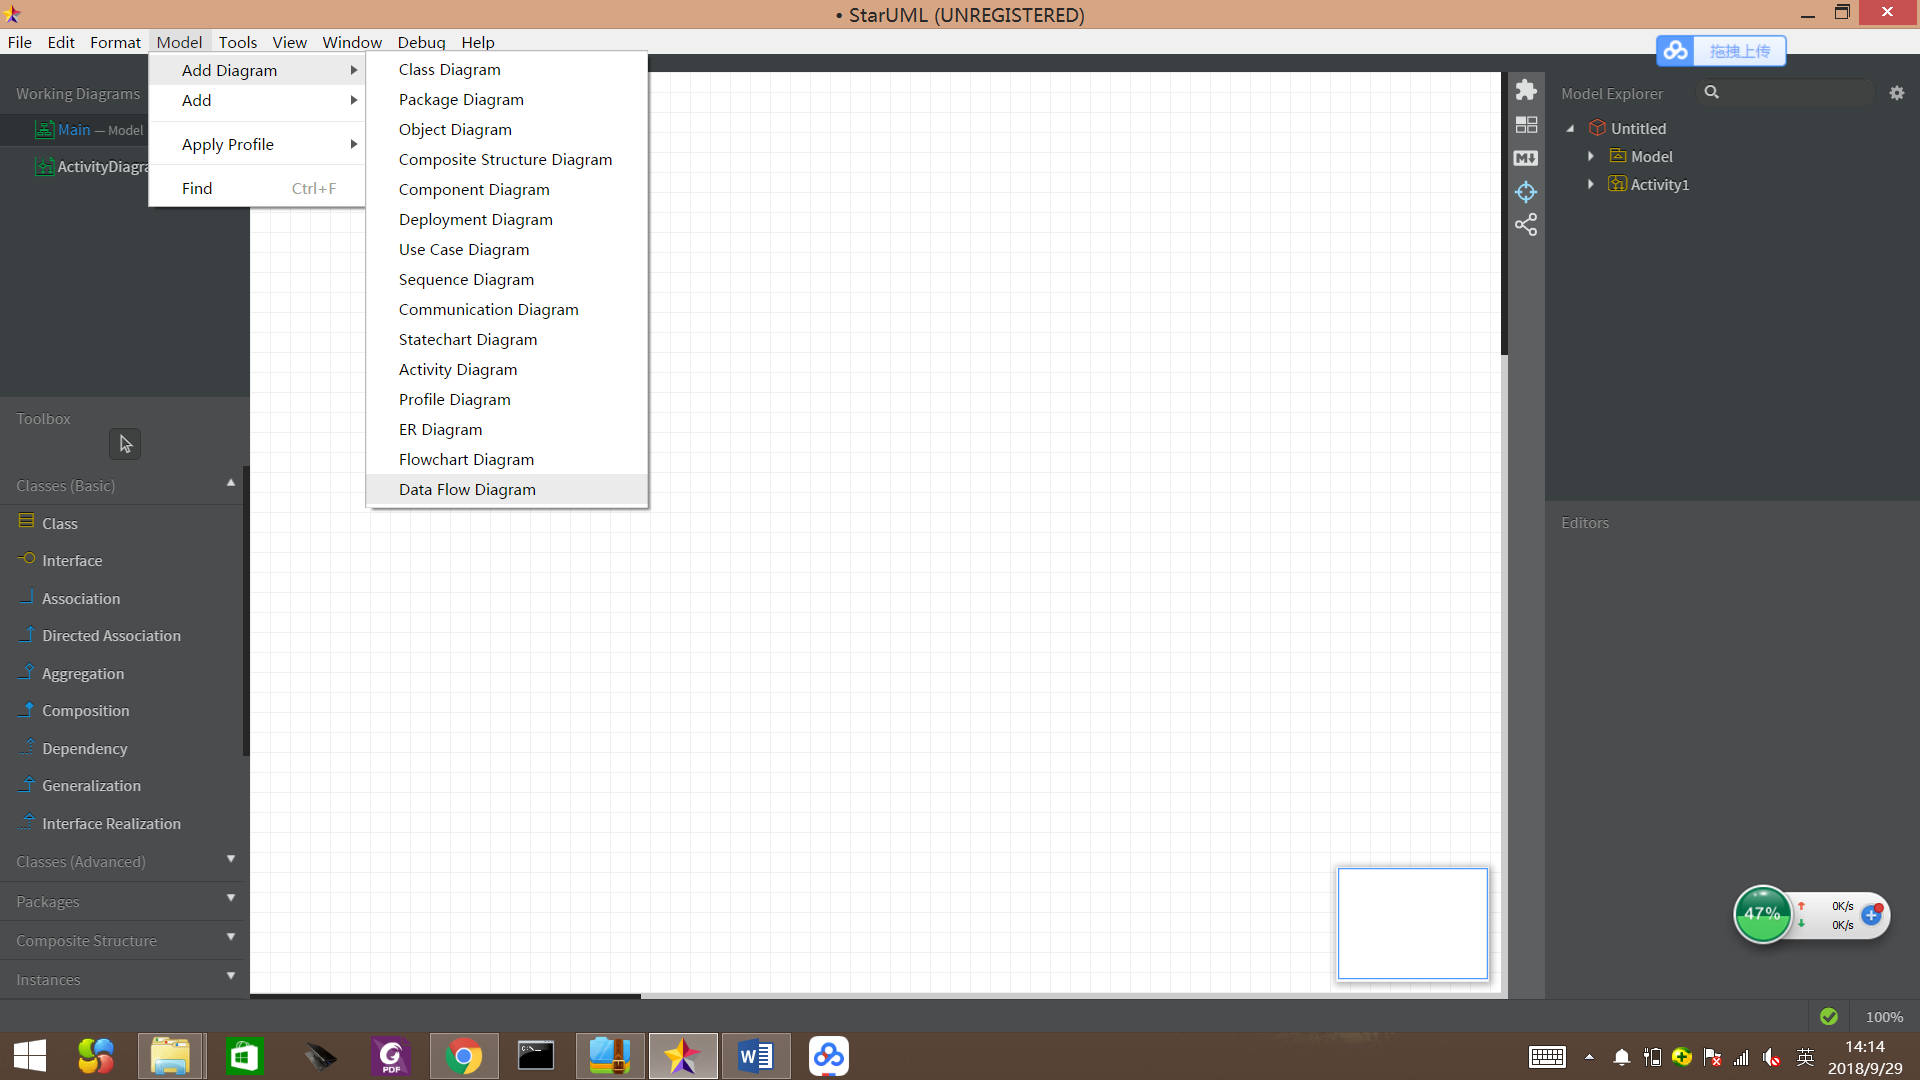Screen dimensions: 1920x1080
Task: Choose Activity Diagram from submenu
Action: coord(458,370)
